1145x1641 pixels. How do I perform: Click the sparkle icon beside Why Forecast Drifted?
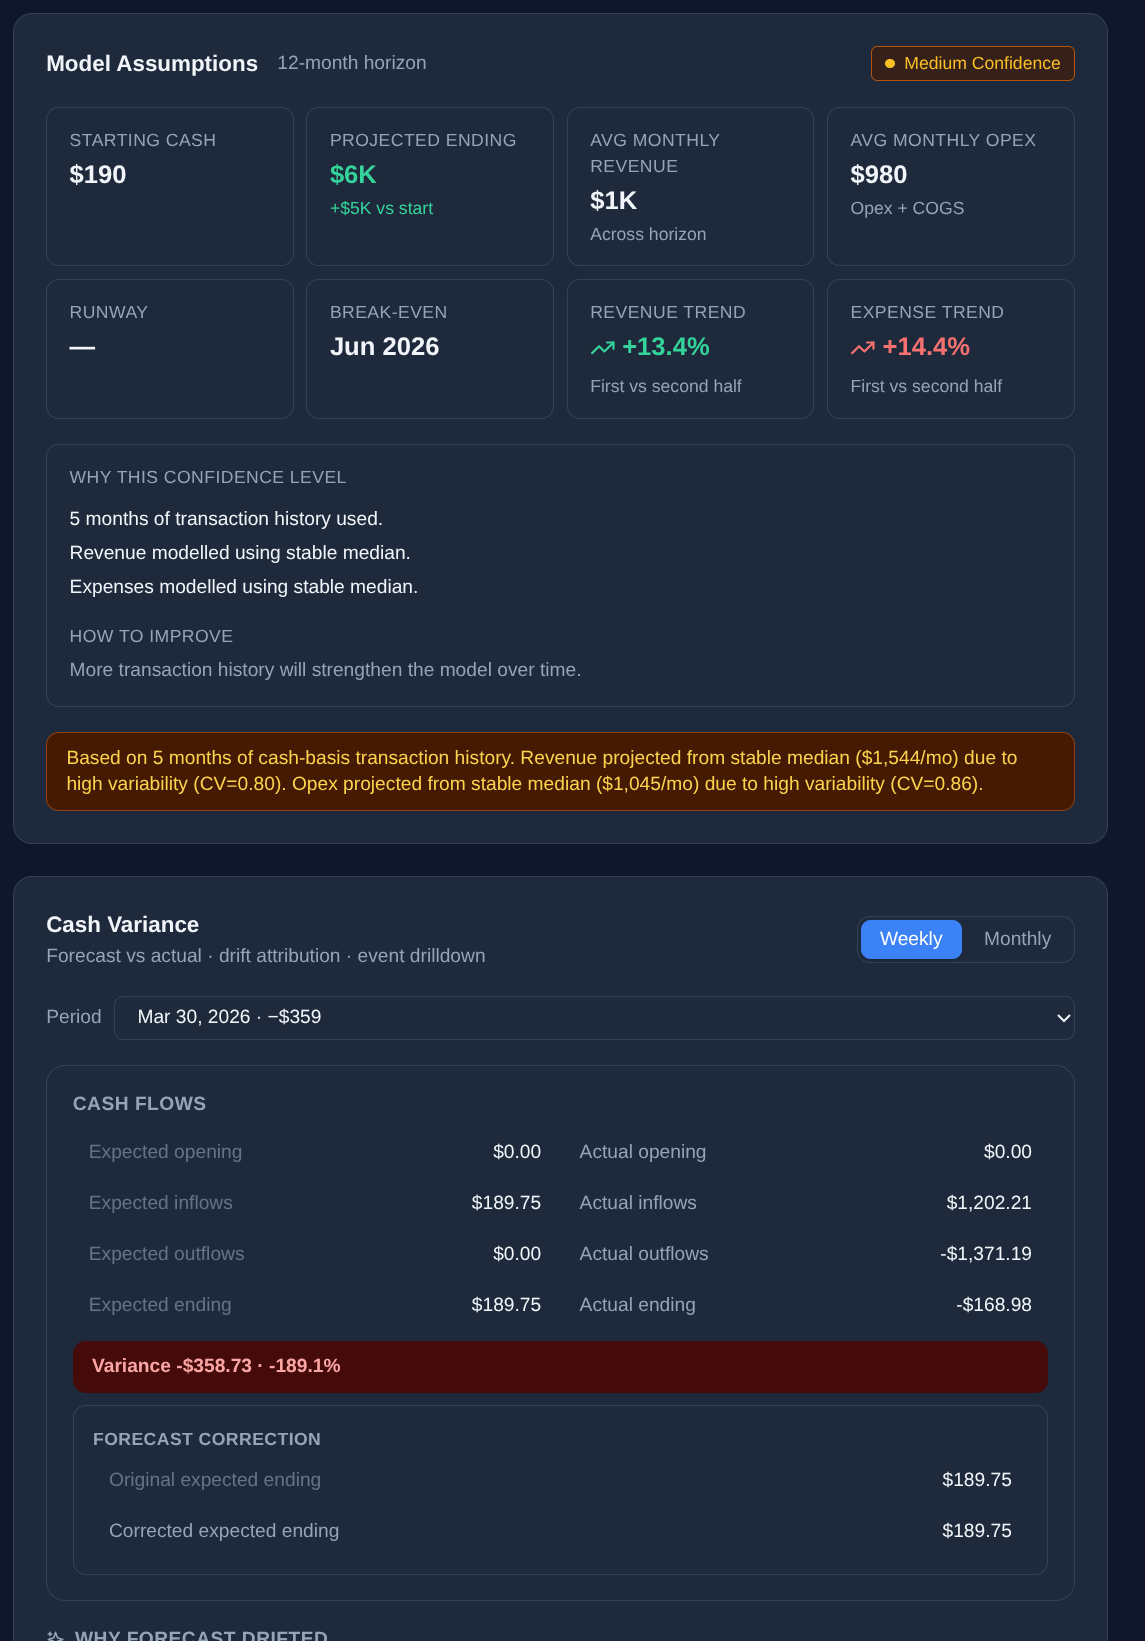(x=56, y=1635)
